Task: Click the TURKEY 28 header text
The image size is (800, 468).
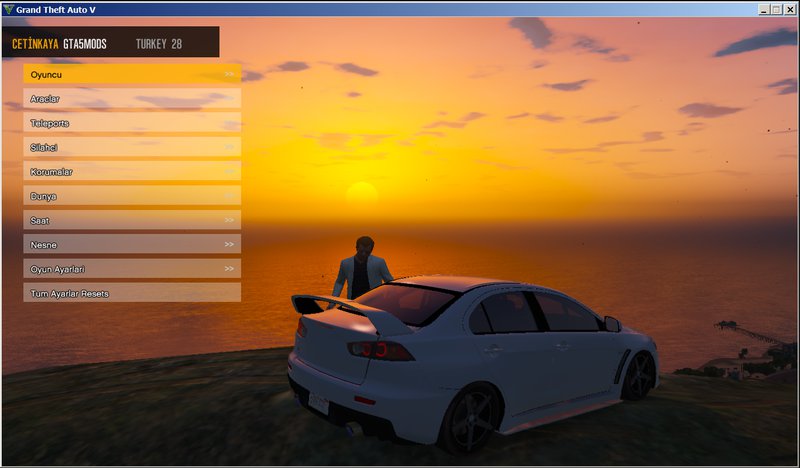Action: pos(159,44)
